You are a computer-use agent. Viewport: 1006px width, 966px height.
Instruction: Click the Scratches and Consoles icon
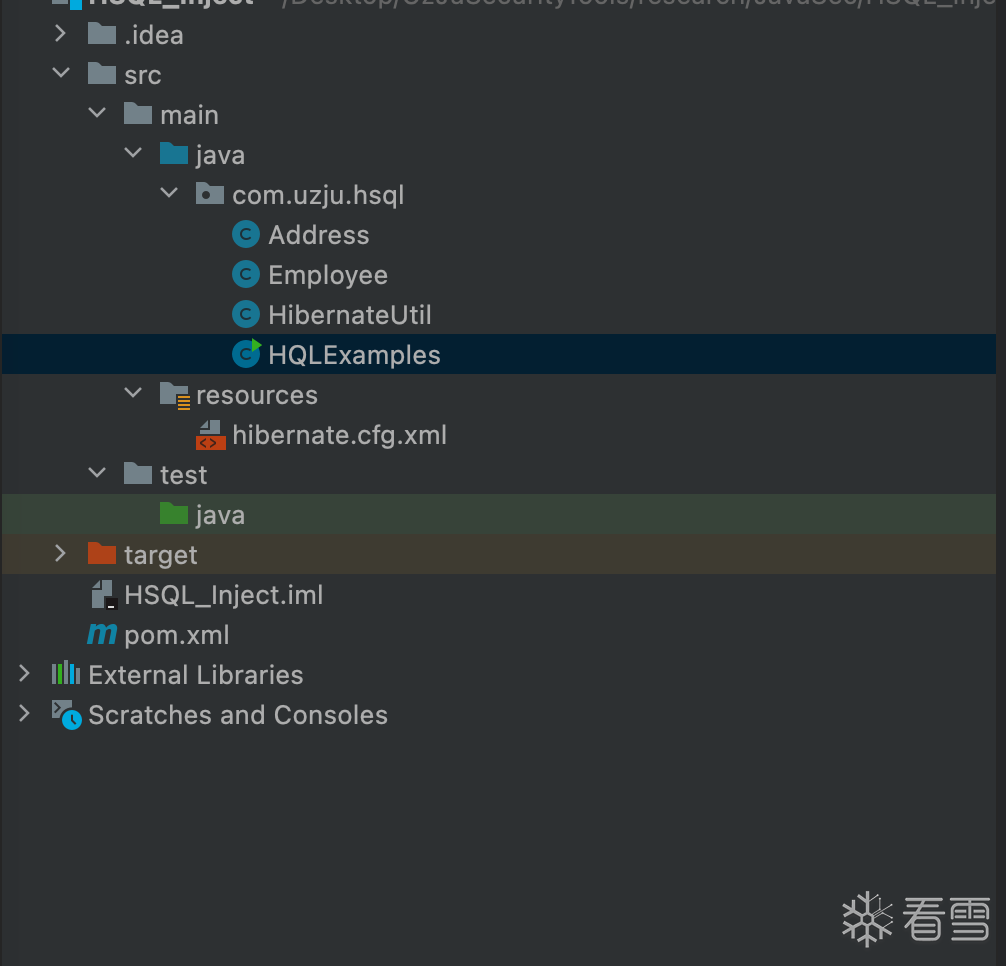point(66,715)
